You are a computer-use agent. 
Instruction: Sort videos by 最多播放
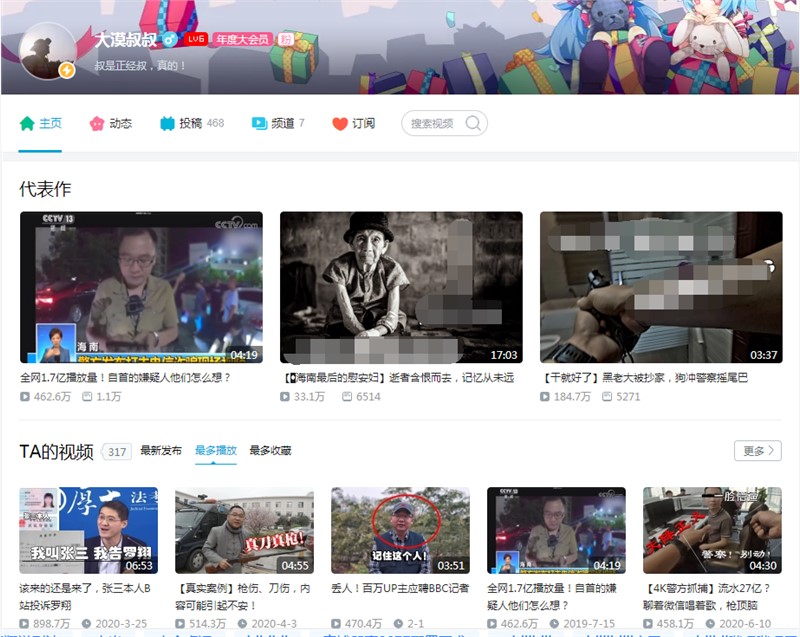coord(215,451)
